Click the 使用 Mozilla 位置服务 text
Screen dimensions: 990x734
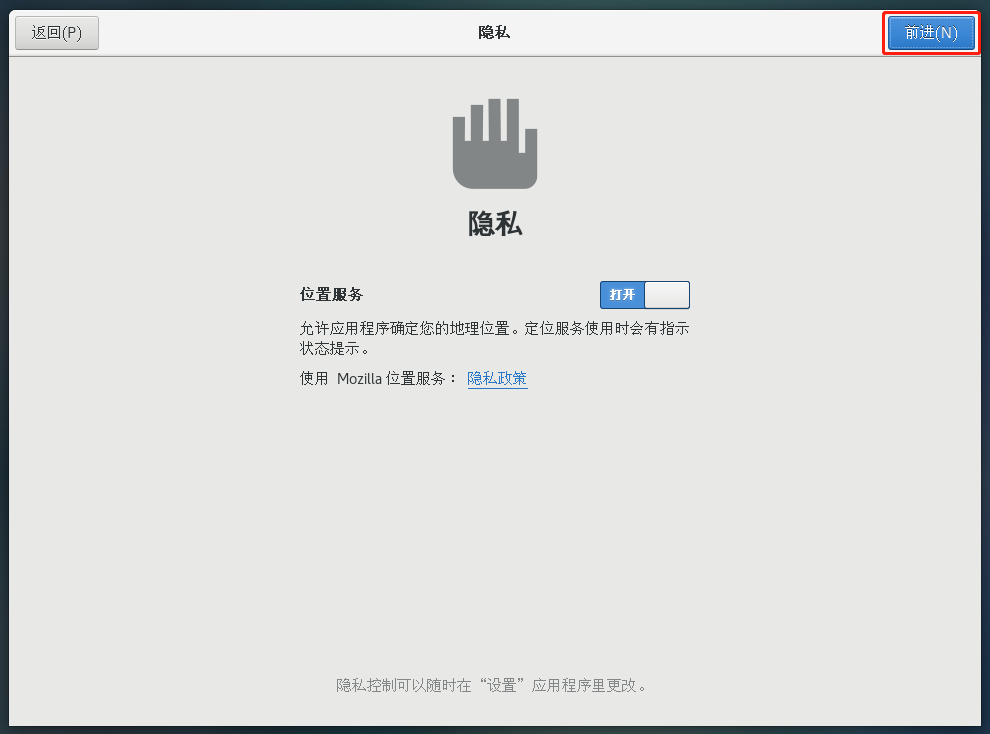click(x=378, y=379)
